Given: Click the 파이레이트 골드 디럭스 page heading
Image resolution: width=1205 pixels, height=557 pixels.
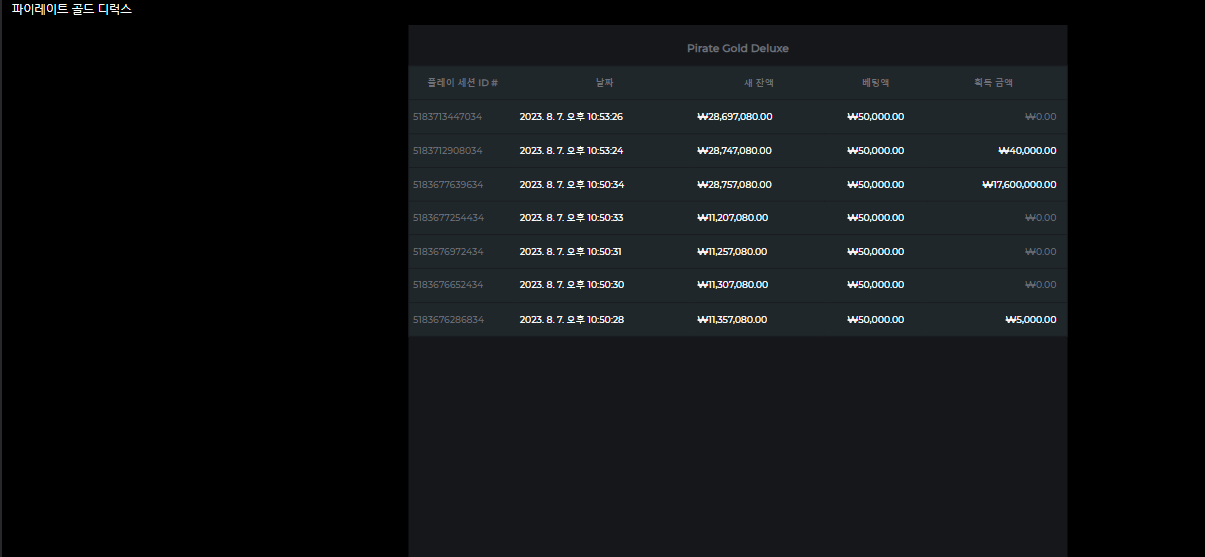Looking at the screenshot, I should coord(71,10).
